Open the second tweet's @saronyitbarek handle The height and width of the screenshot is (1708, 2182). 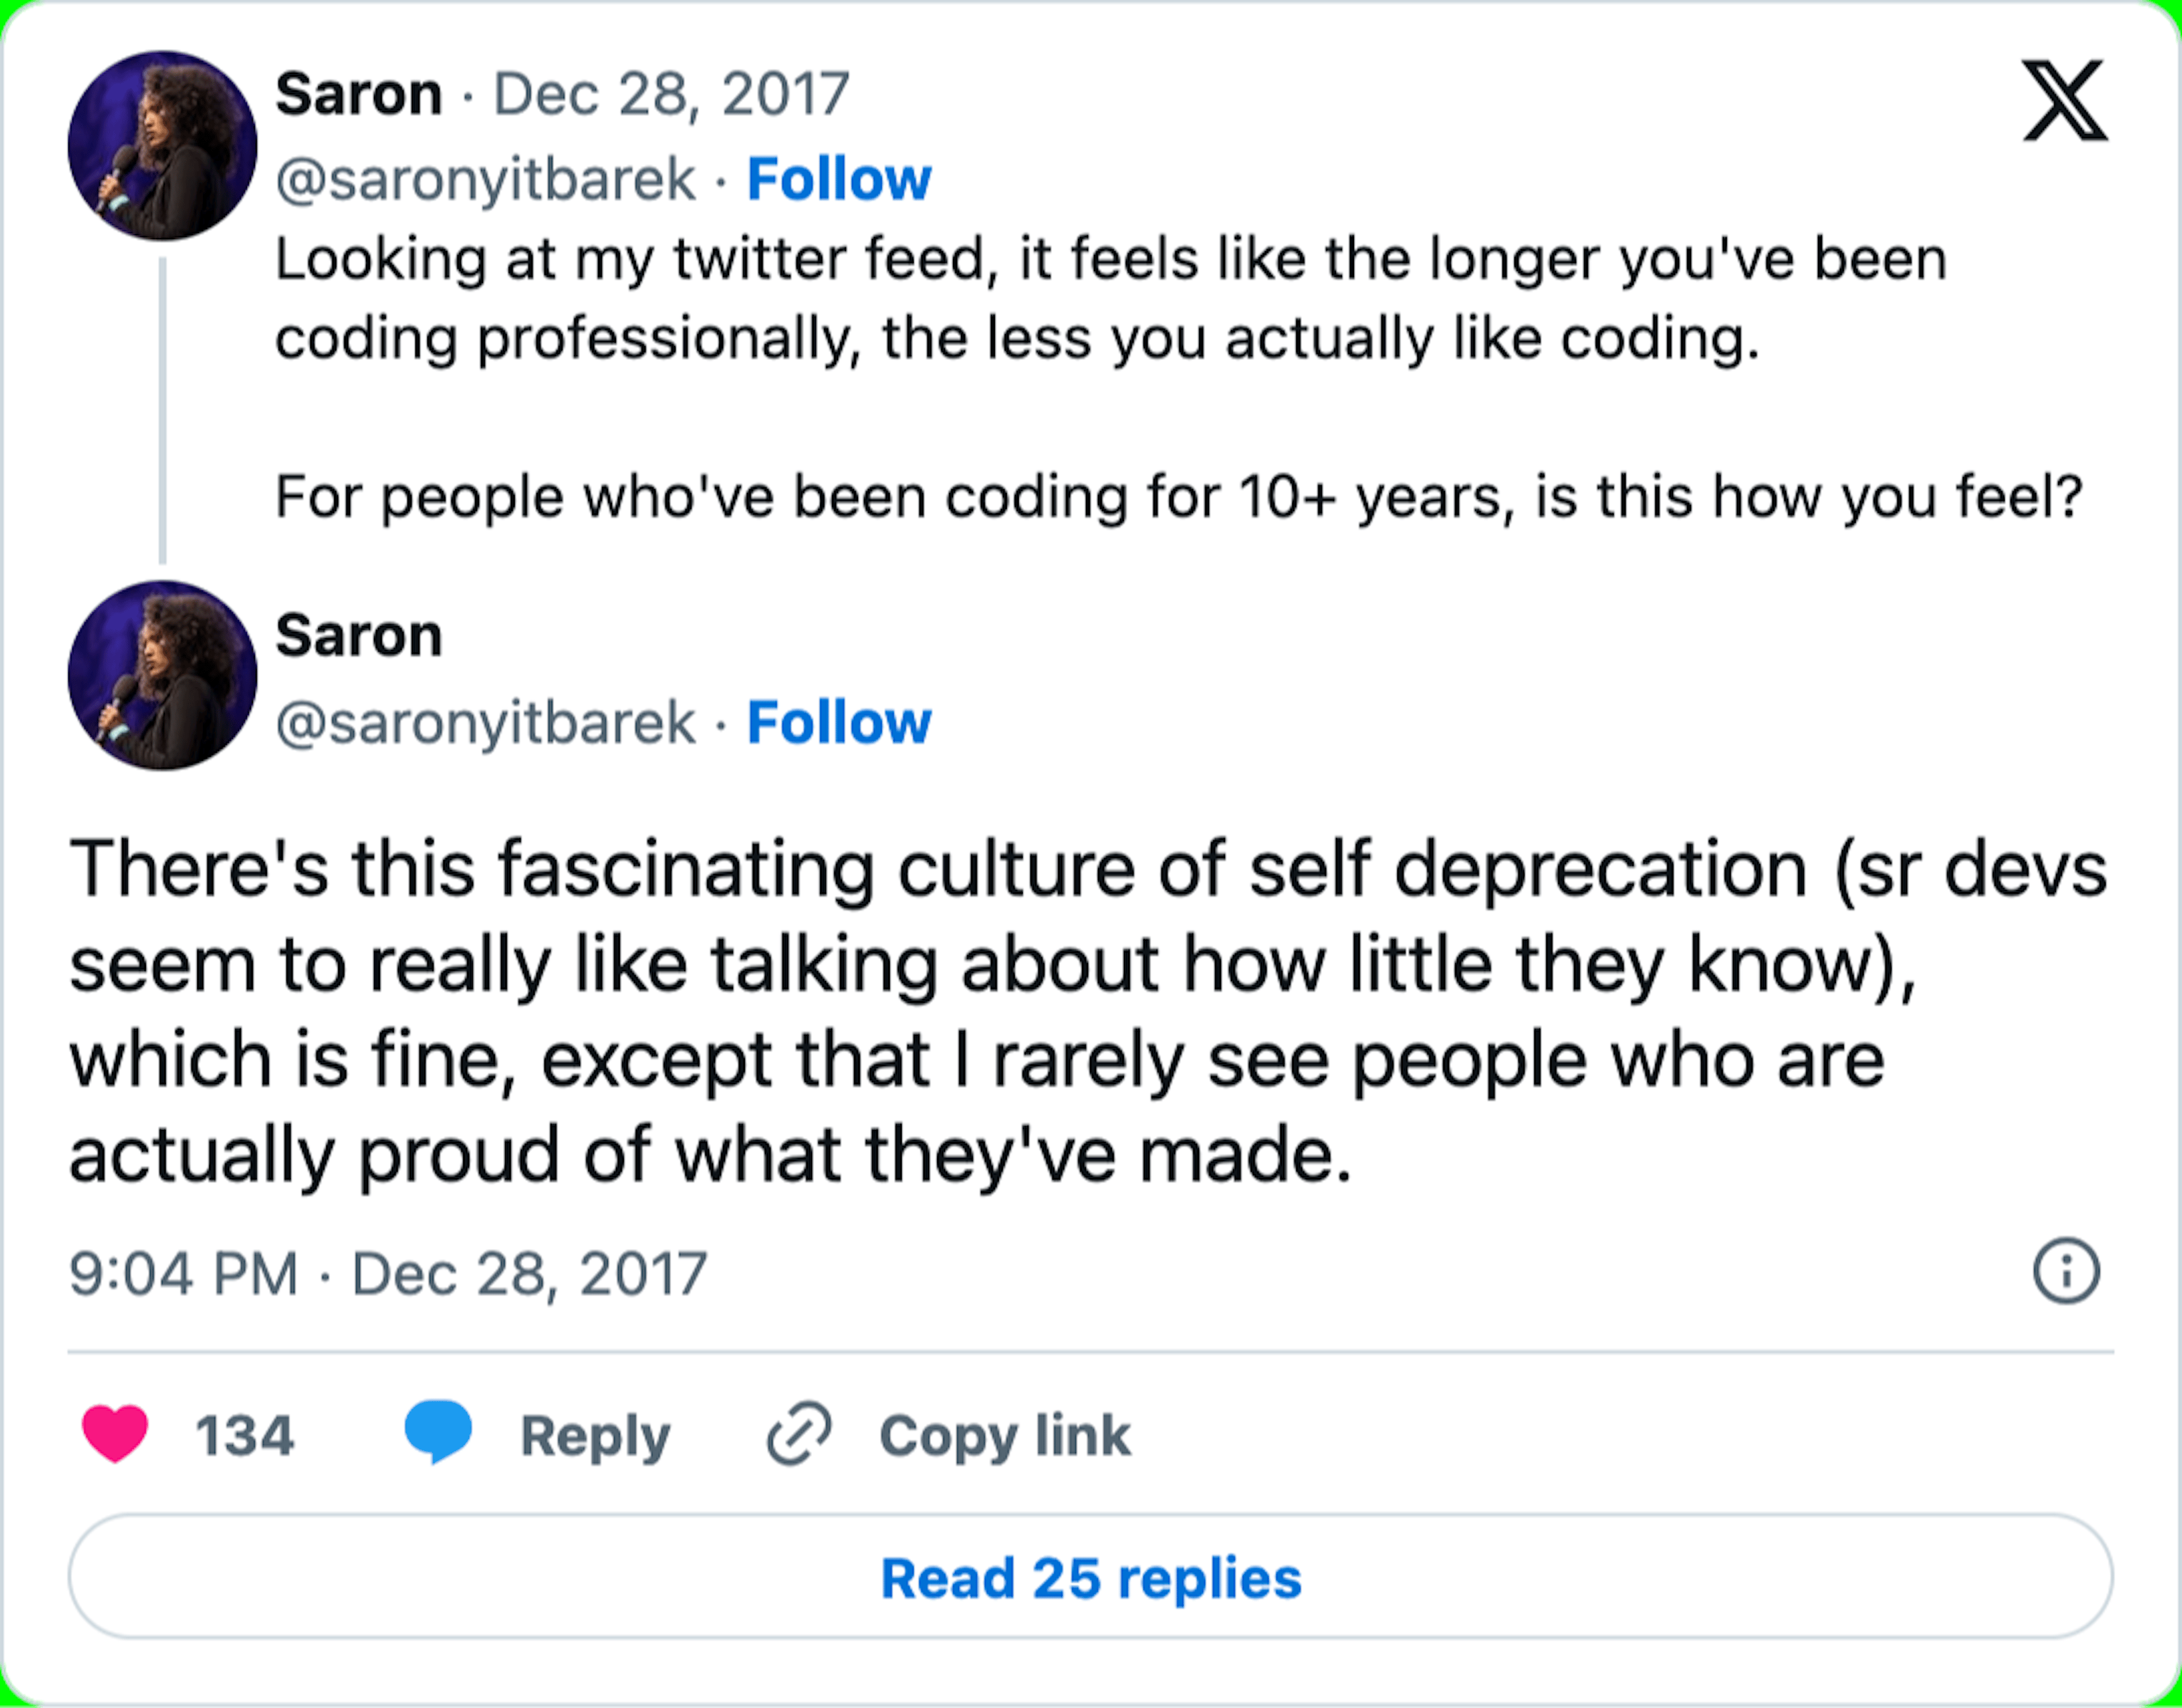[485, 723]
